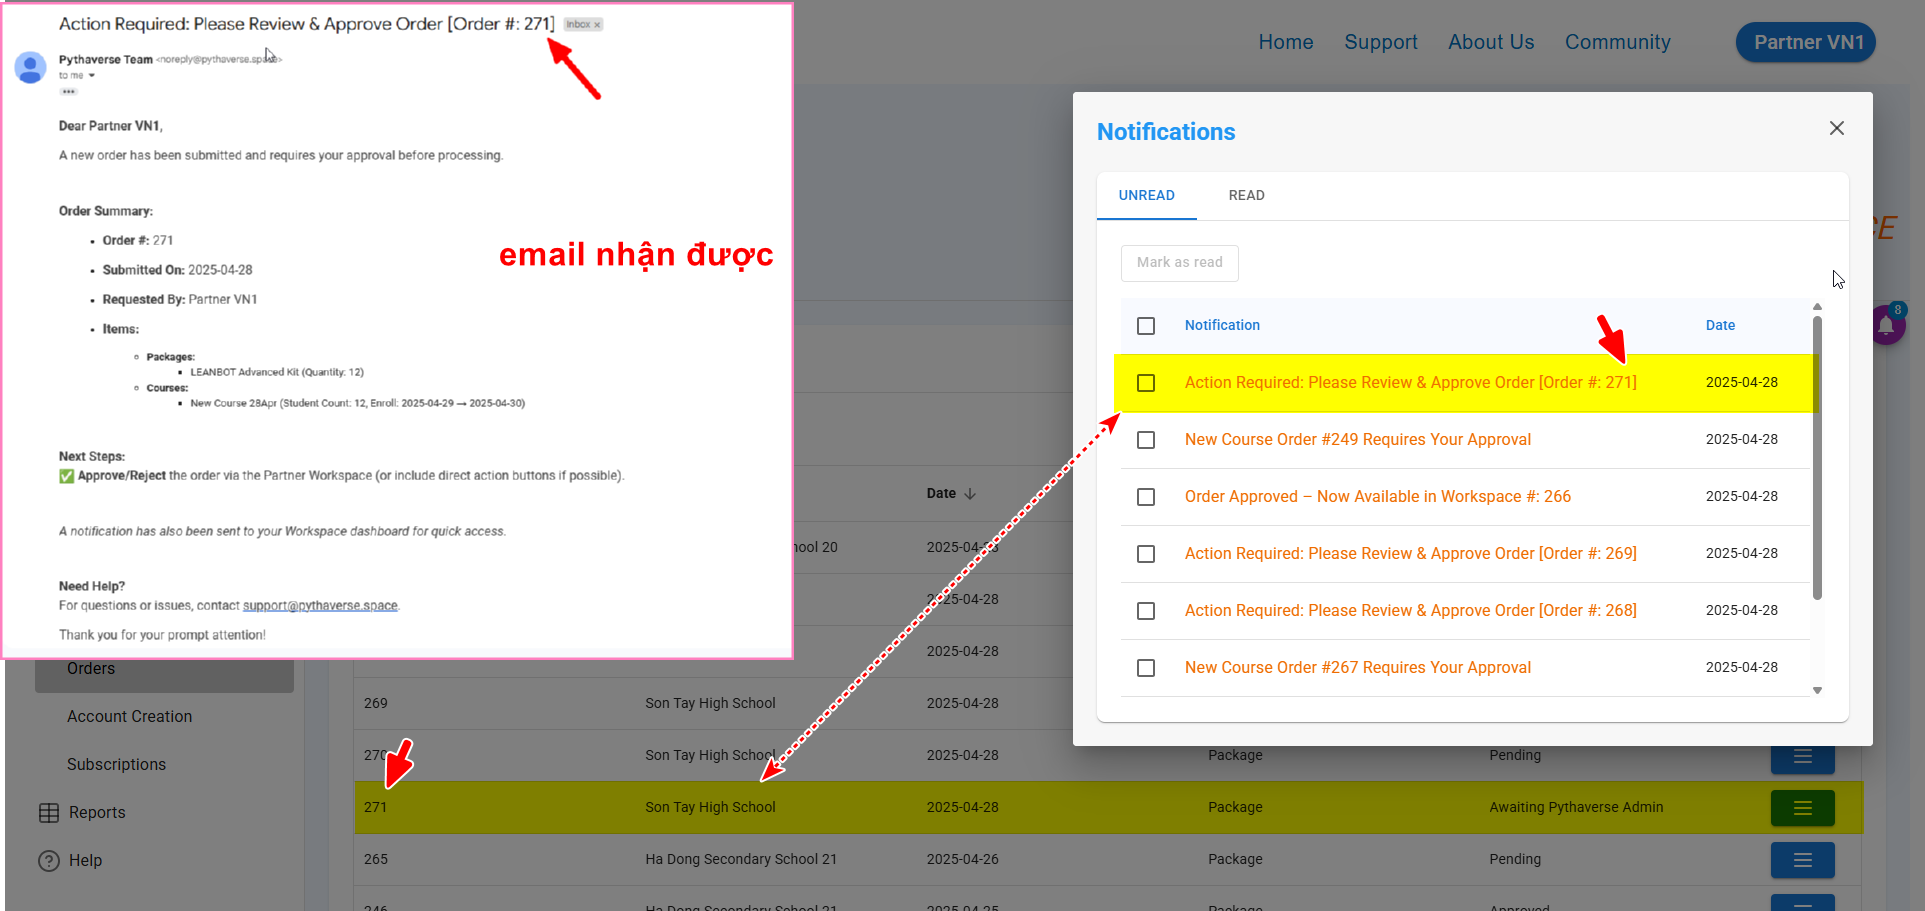Click the 'Awaiting Pythaverse Admin' status cell
The height and width of the screenshot is (911, 1925).
[x=1576, y=807]
